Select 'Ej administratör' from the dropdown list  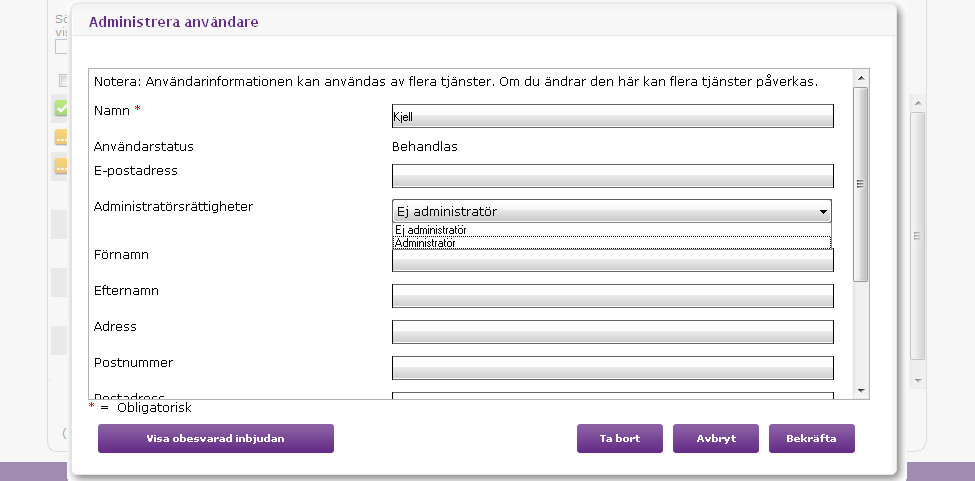coord(612,230)
